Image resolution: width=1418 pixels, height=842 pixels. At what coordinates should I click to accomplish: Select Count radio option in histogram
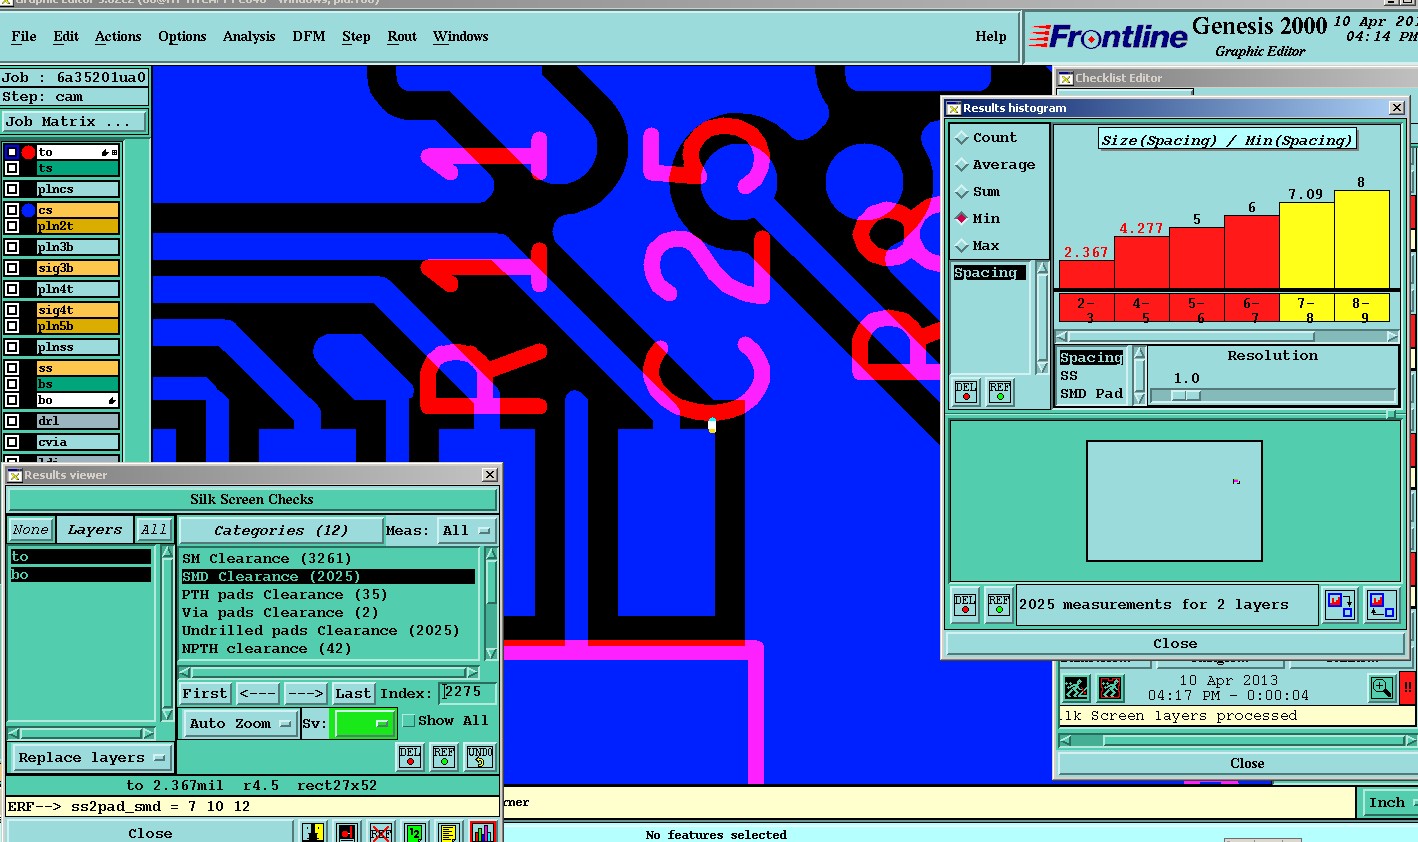962,138
